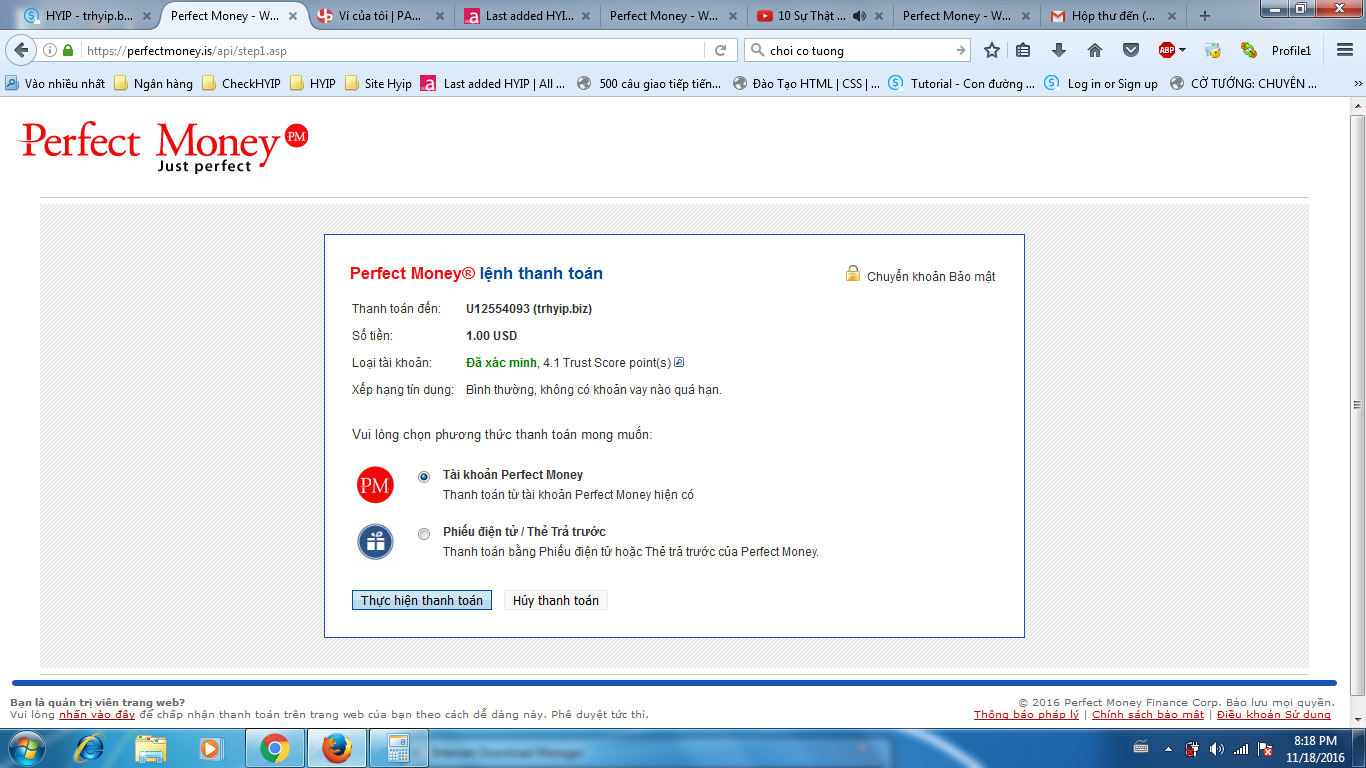
Task: Reload the page with the refresh icon
Action: pyautogui.click(x=720, y=51)
